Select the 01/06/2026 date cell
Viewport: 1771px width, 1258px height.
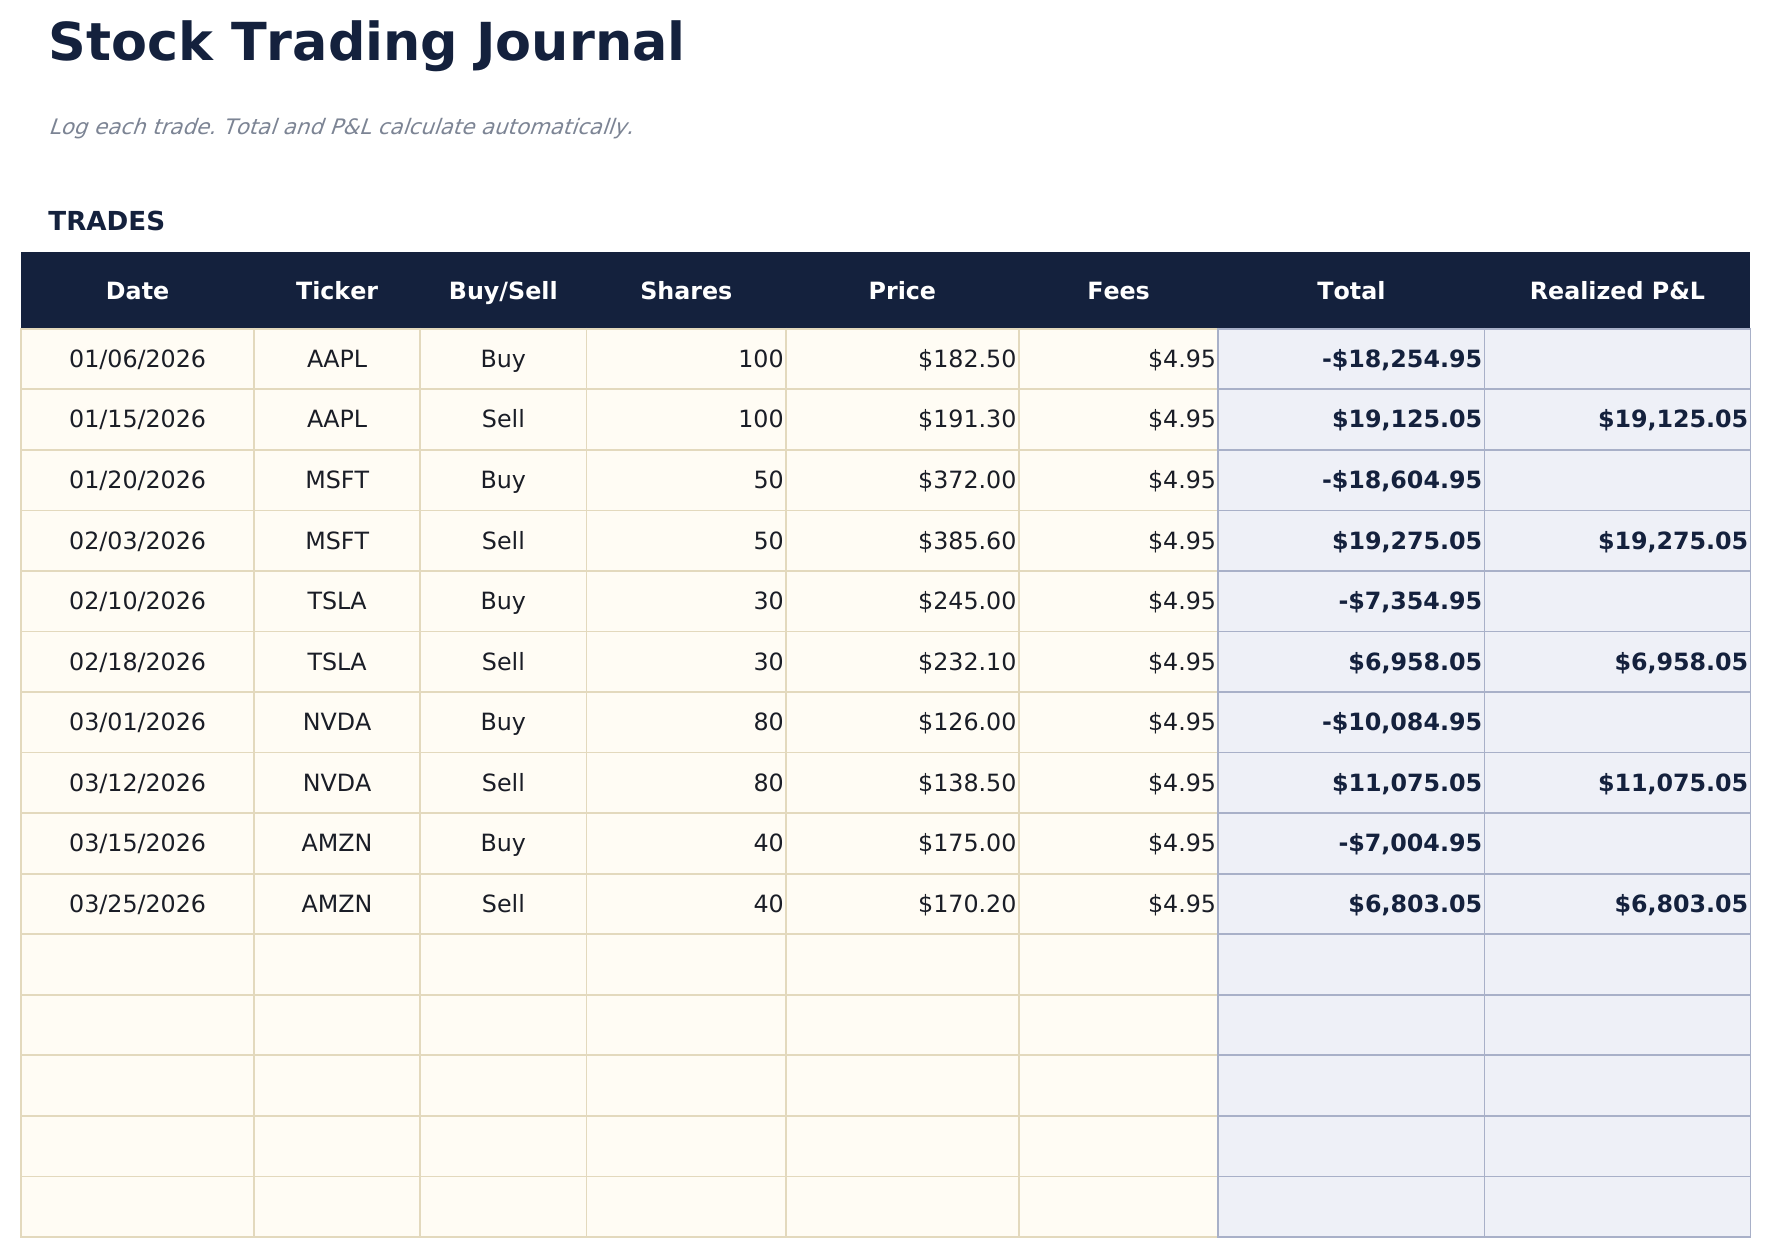pyautogui.click(x=137, y=359)
